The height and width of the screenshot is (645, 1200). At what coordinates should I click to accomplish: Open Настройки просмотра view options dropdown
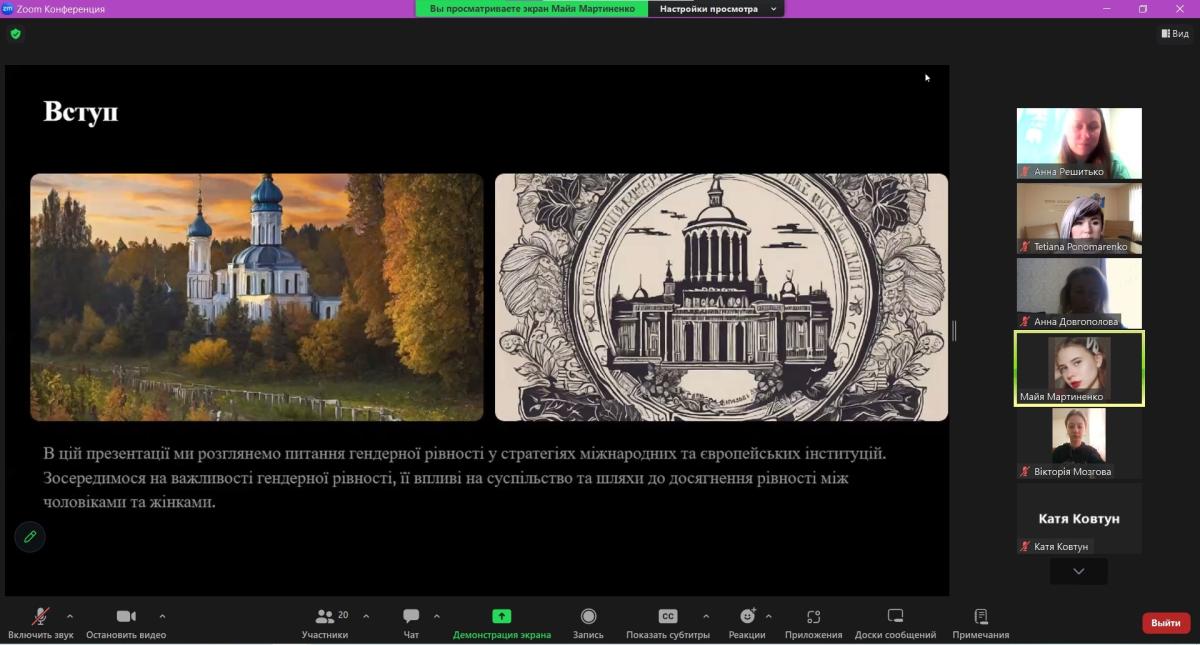click(714, 9)
